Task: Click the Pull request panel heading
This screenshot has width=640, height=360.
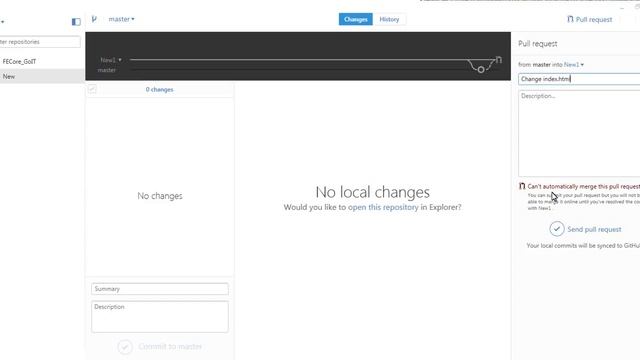Action: tap(538, 44)
